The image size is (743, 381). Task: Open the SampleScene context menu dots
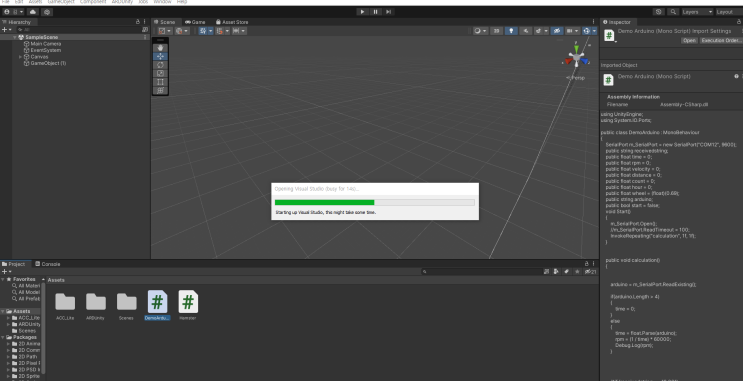(x=145, y=37)
